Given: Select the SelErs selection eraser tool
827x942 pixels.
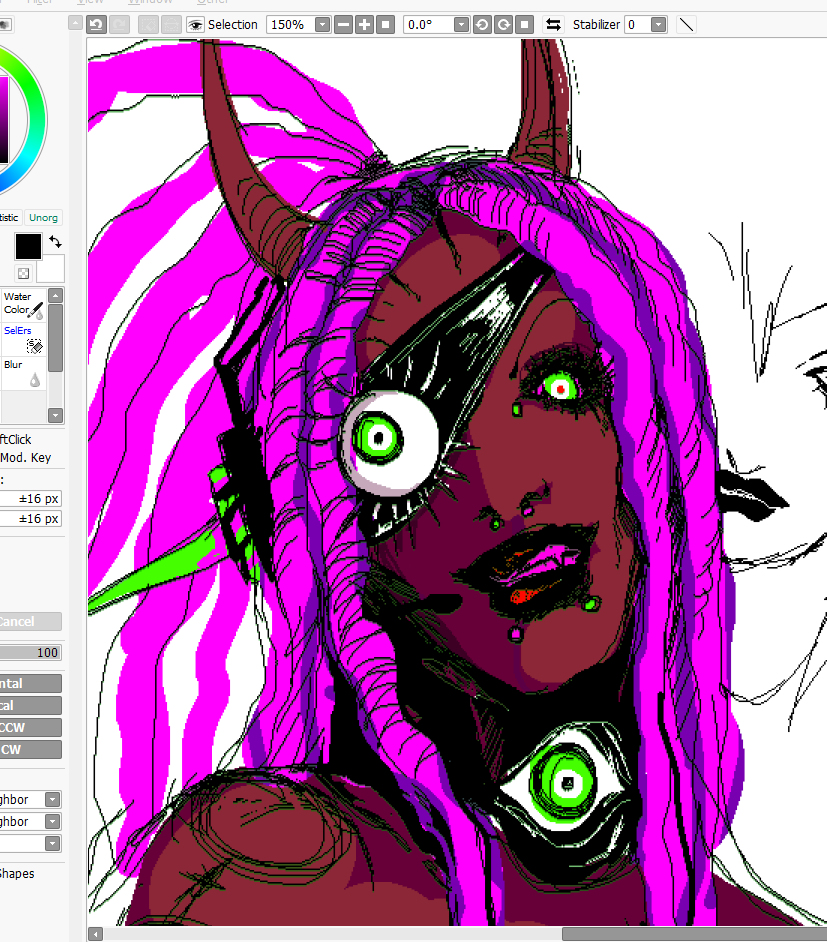Looking at the screenshot, I should pos(22,337).
